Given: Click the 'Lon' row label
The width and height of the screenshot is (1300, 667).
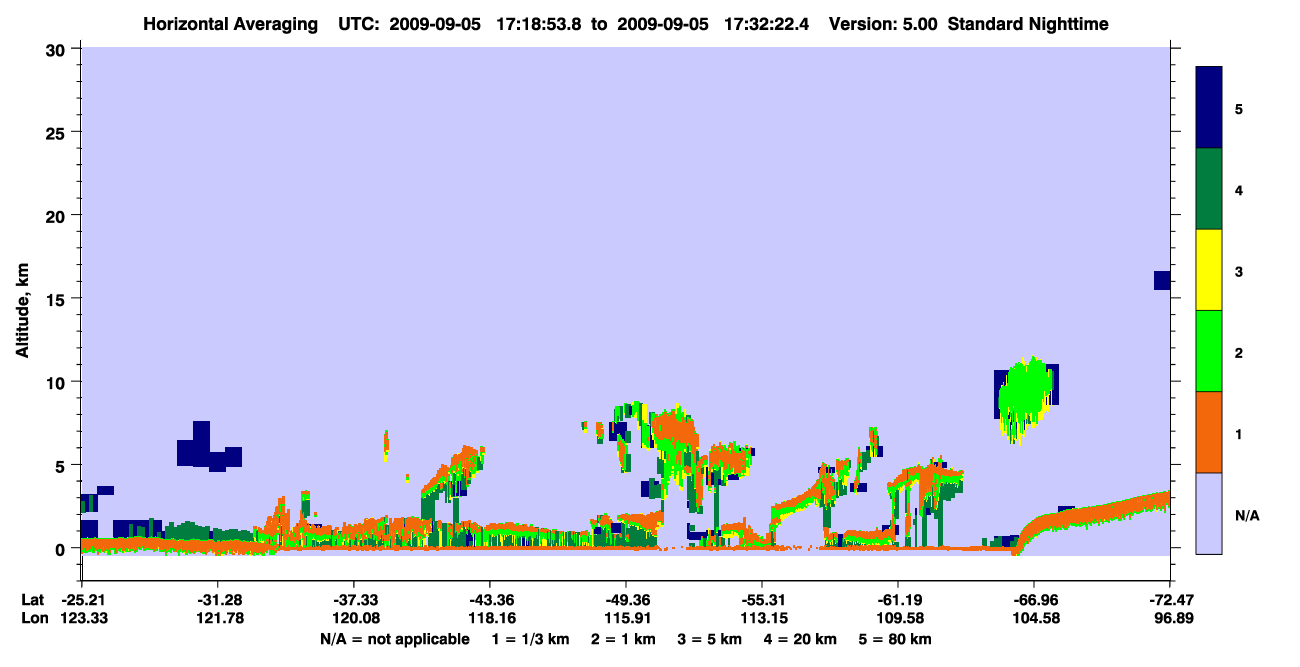Looking at the screenshot, I should point(33,618).
